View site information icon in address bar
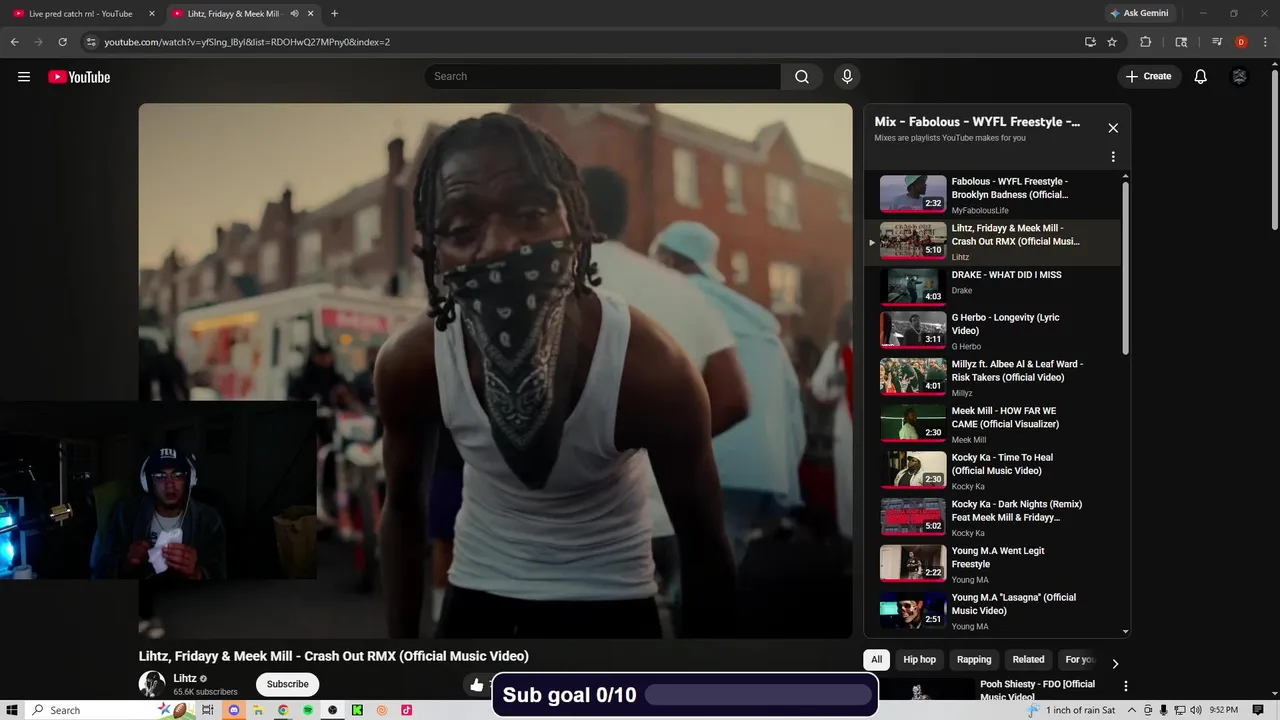The image size is (1280, 720). (91, 42)
